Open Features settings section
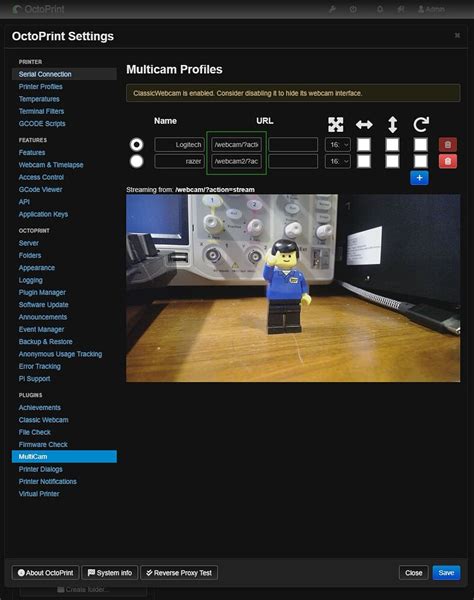 point(32,152)
